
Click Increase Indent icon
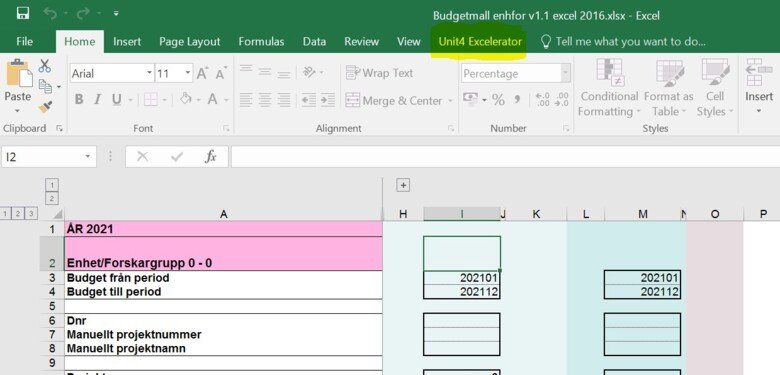click(x=327, y=100)
